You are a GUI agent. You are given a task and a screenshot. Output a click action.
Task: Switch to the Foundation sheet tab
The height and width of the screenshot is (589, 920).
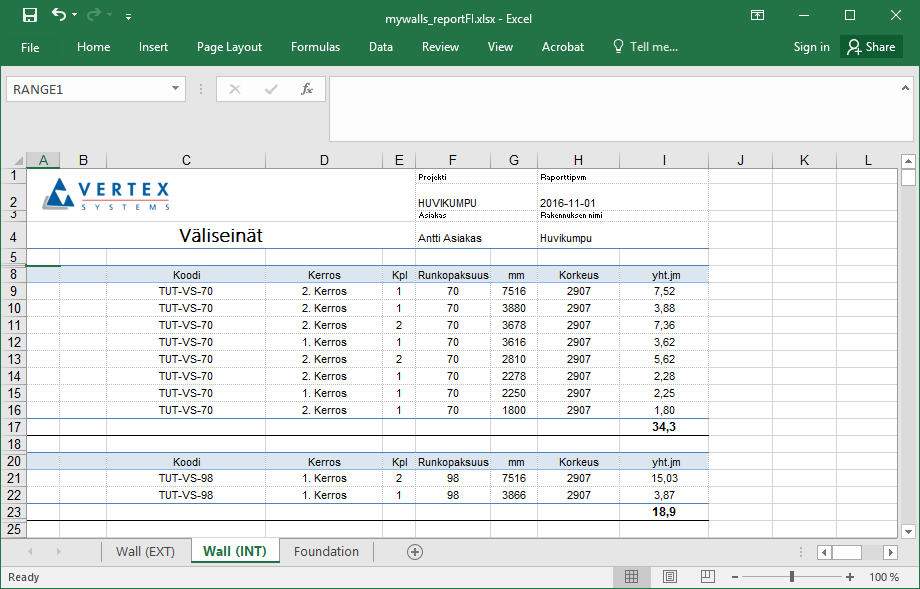coord(326,552)
